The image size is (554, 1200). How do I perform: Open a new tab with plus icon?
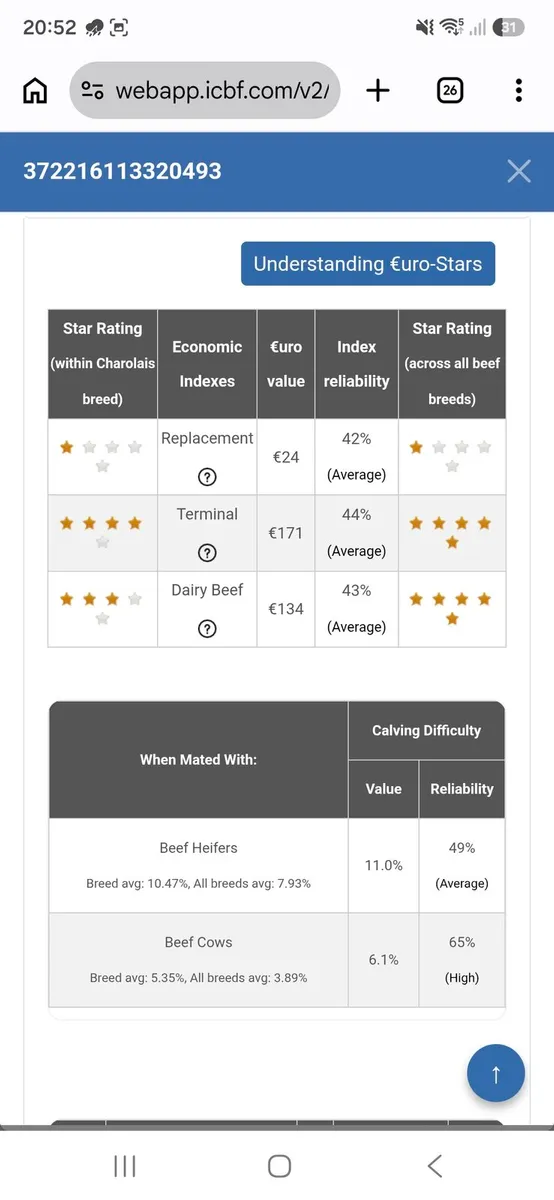(x=378, y=91)
